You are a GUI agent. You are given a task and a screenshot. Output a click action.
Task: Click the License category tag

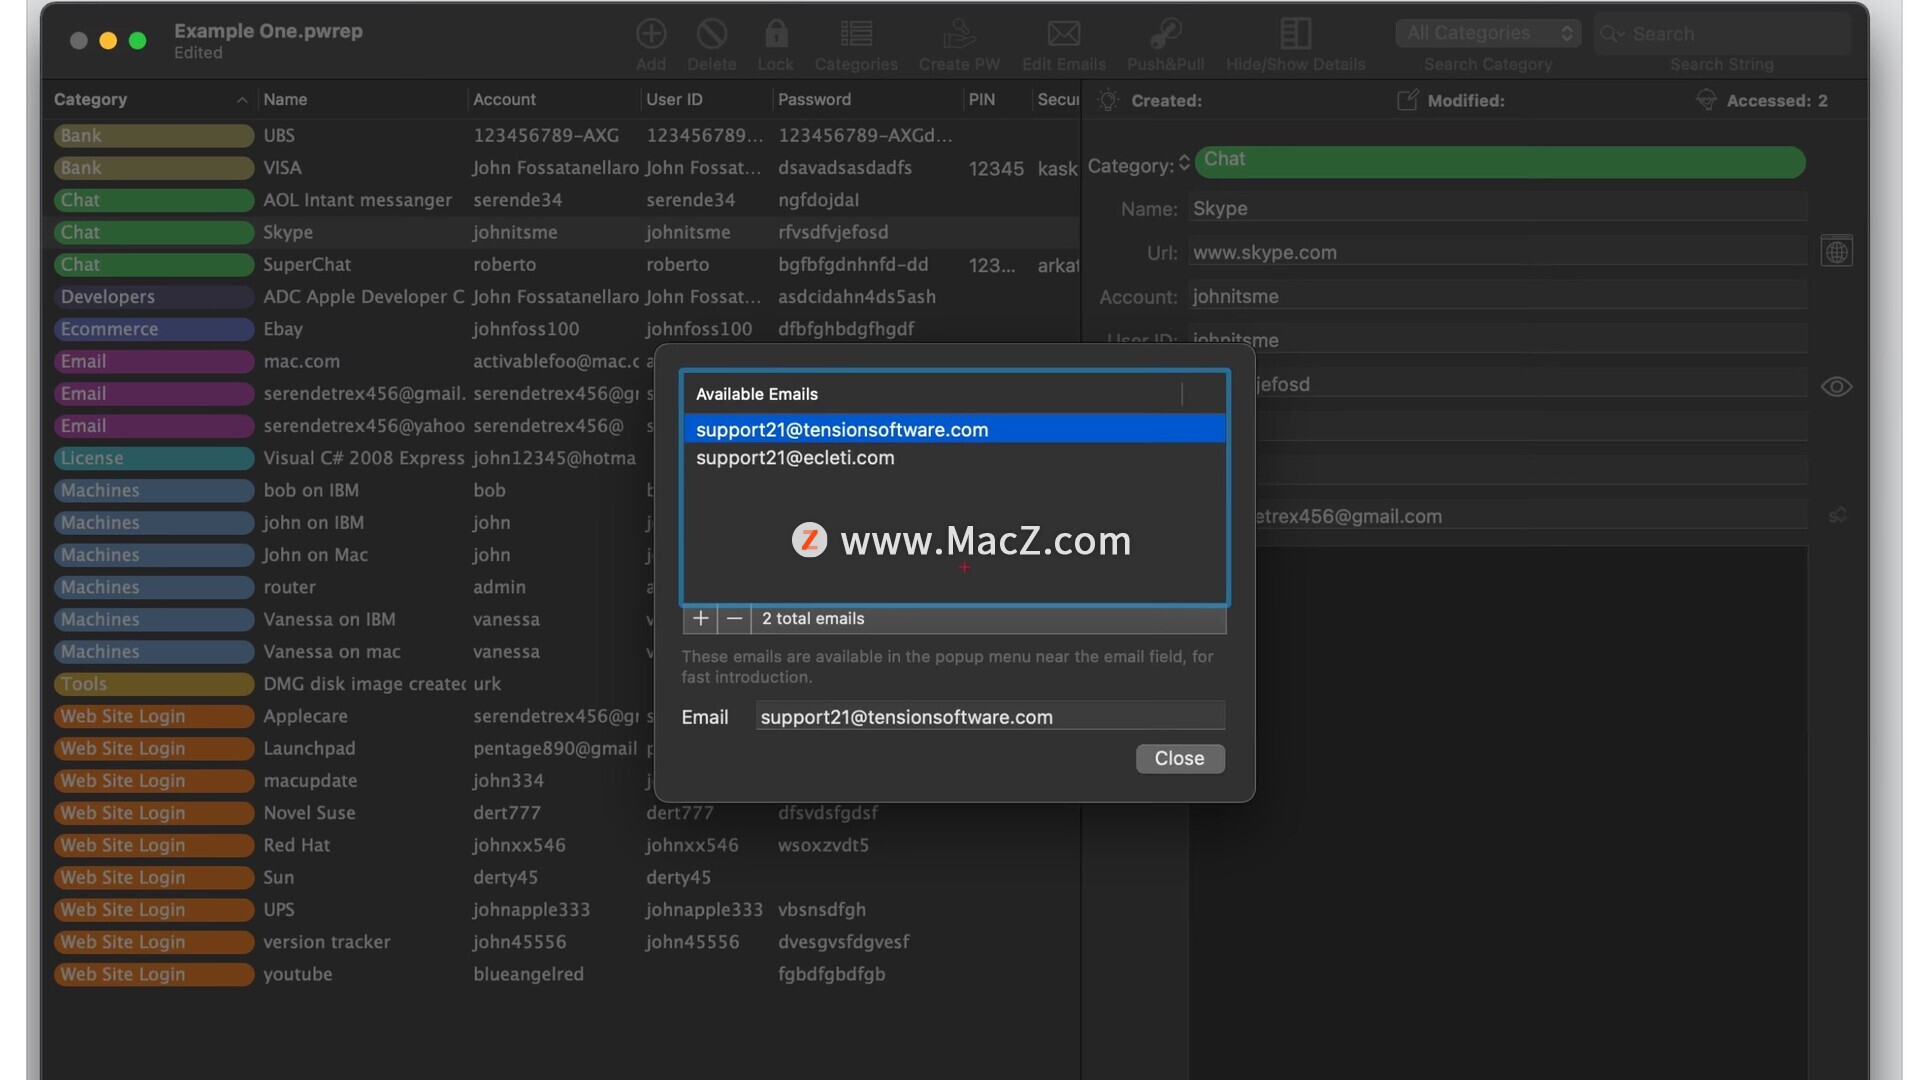coord(153,457)
